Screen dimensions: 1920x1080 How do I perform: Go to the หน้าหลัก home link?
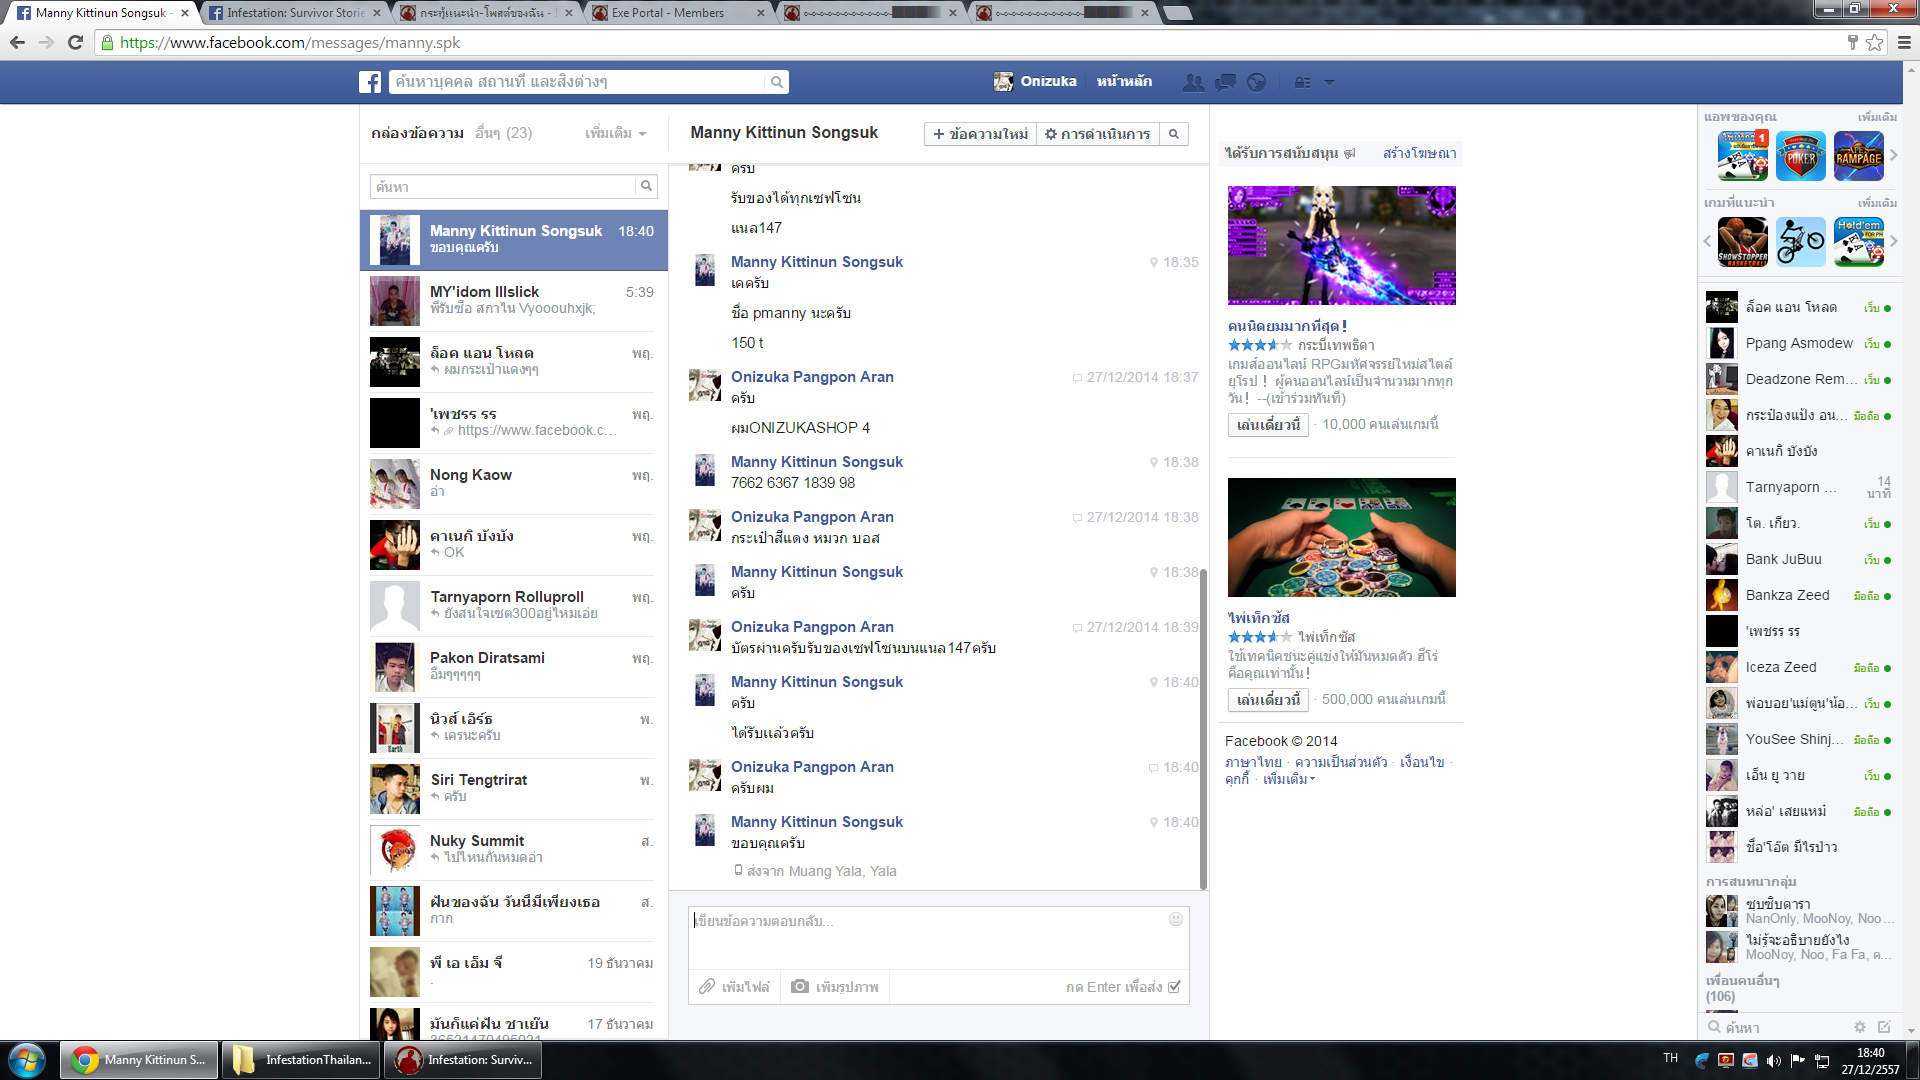tap(1124, 82)
